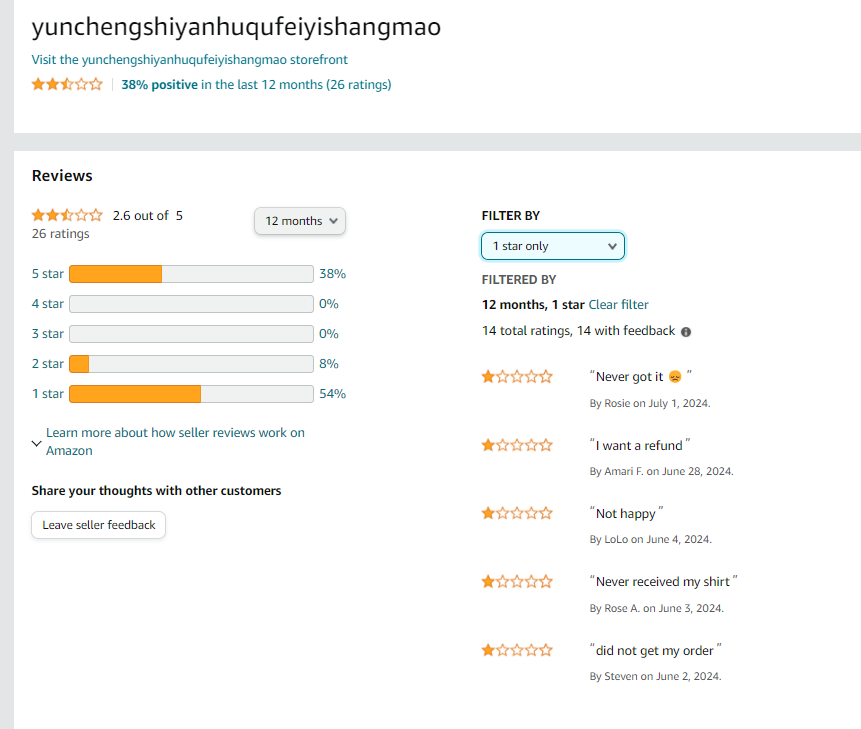Click star rating on Rosie's review
The height and width of the screenshot is (729, 861).
[517, 377]
